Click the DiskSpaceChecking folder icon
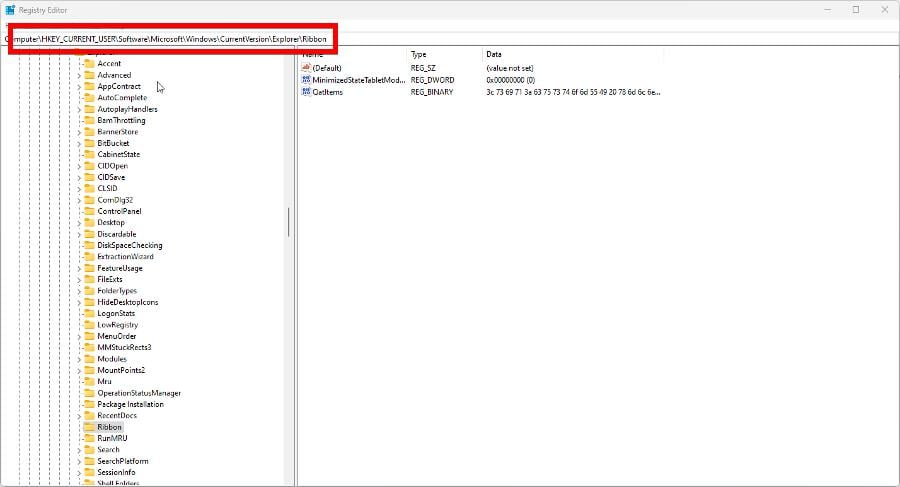 coord(89,245)
